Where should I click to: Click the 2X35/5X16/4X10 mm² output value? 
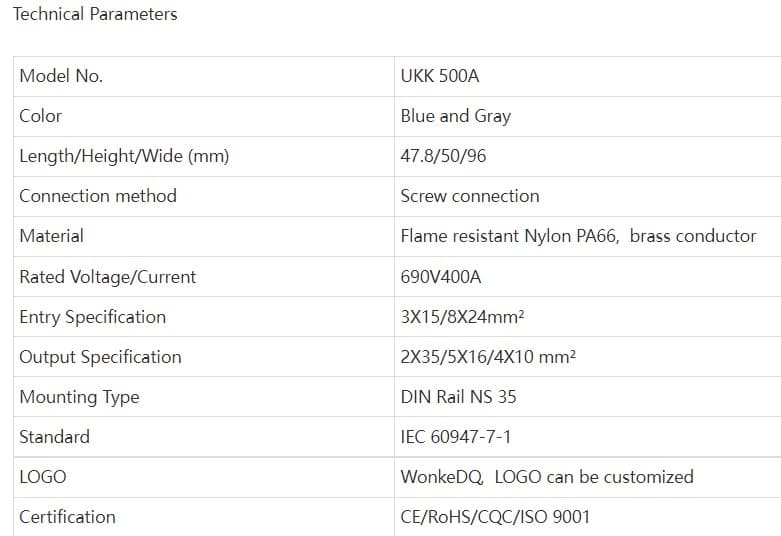tap(488, 357)
